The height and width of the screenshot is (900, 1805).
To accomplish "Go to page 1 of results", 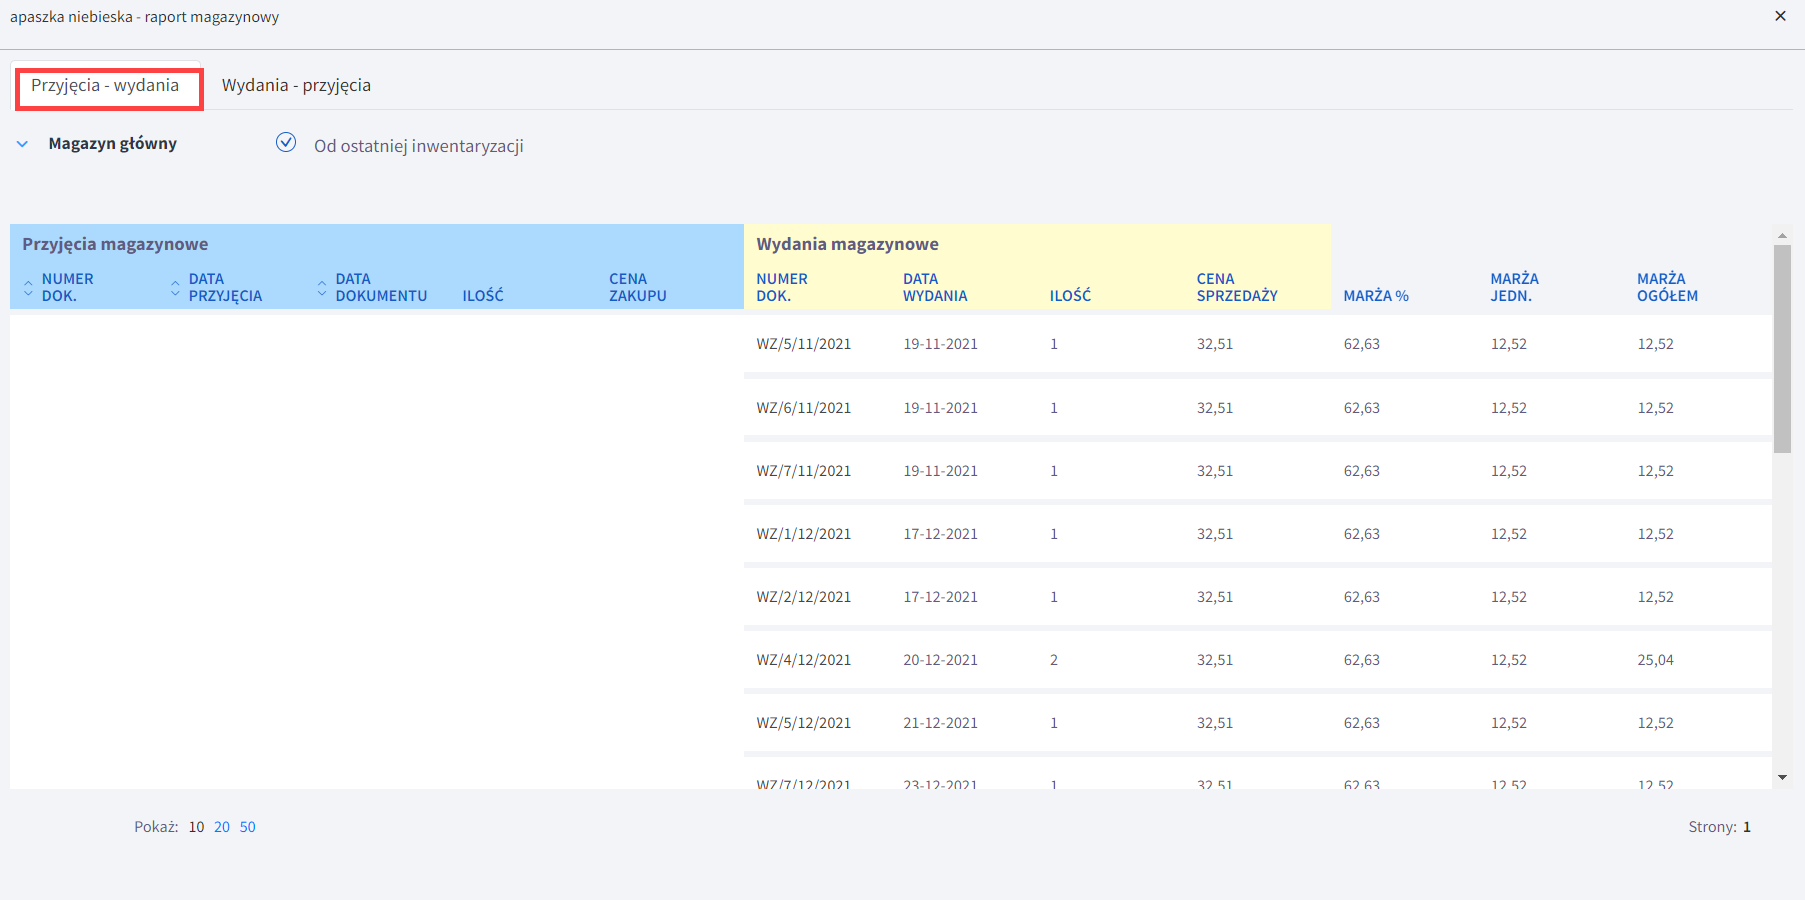I will point(1747,827).
